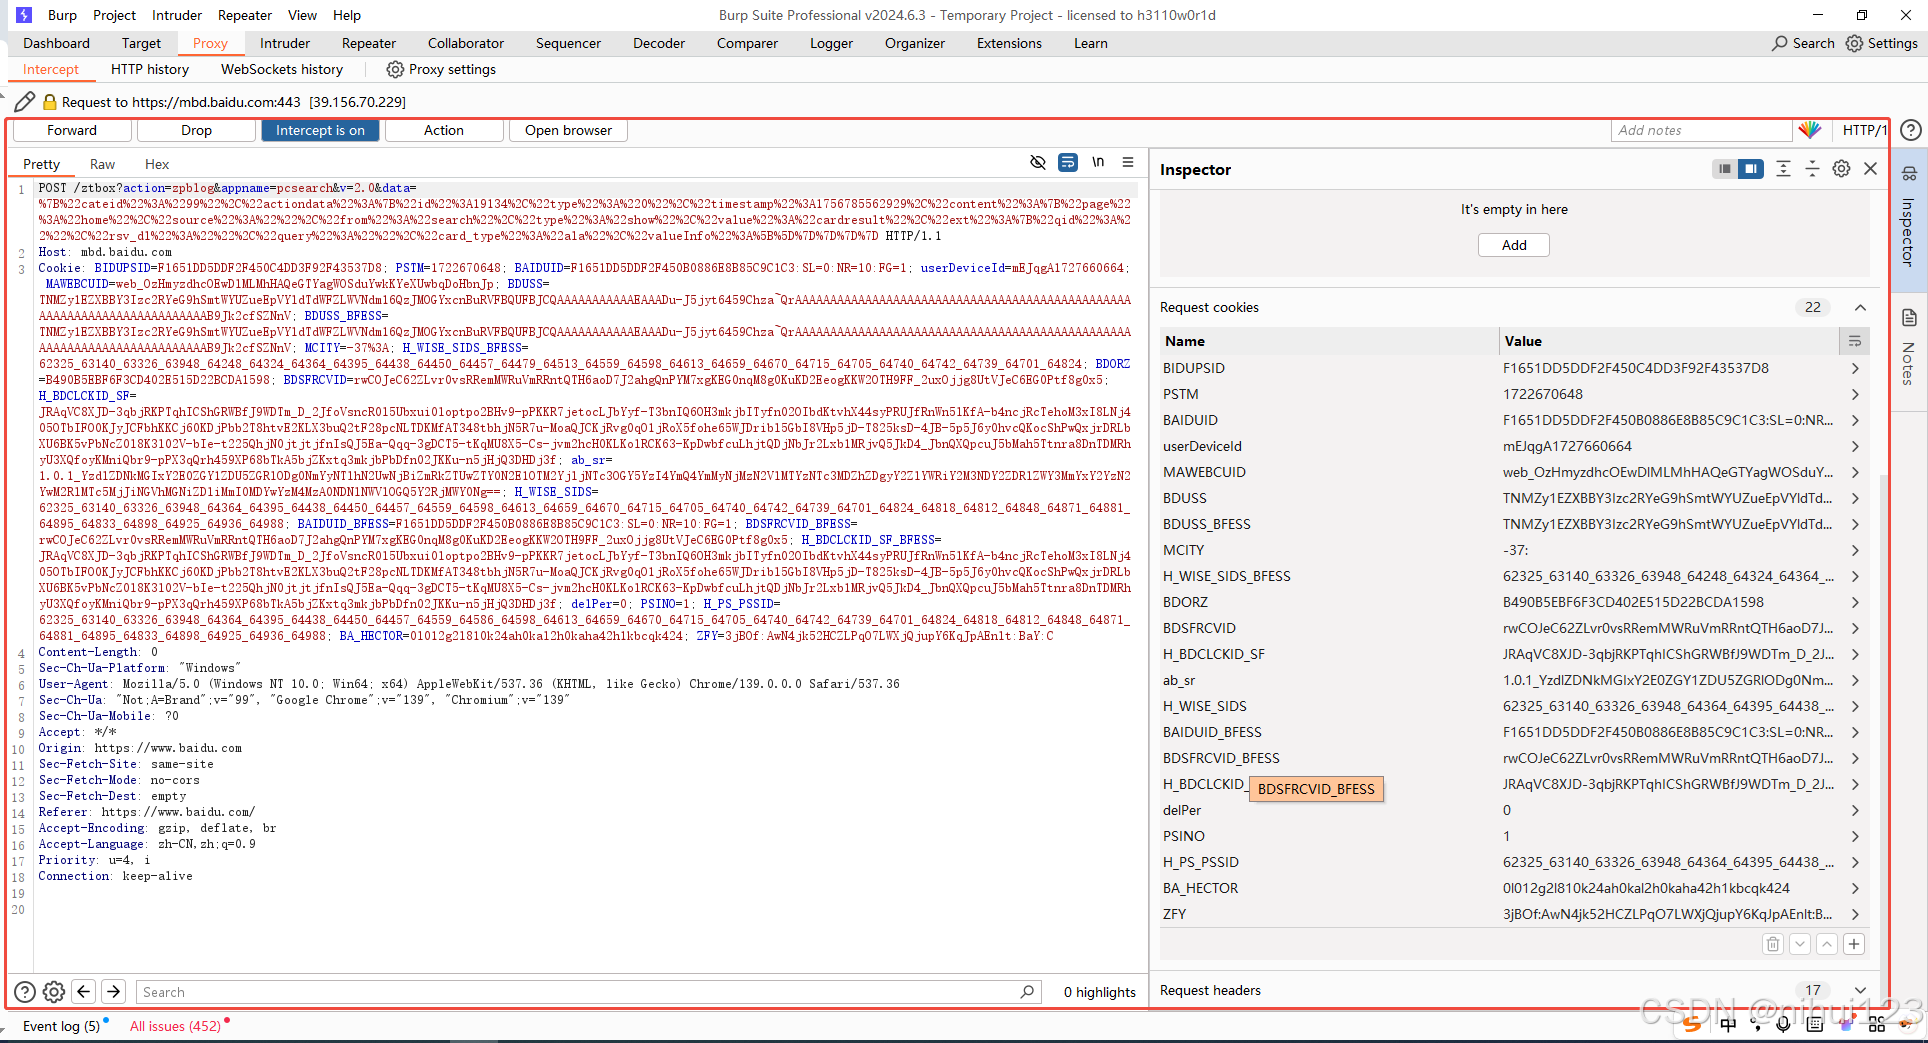
Task: Click the magnifier icon in the editor search field
Action: point(1027,992)
